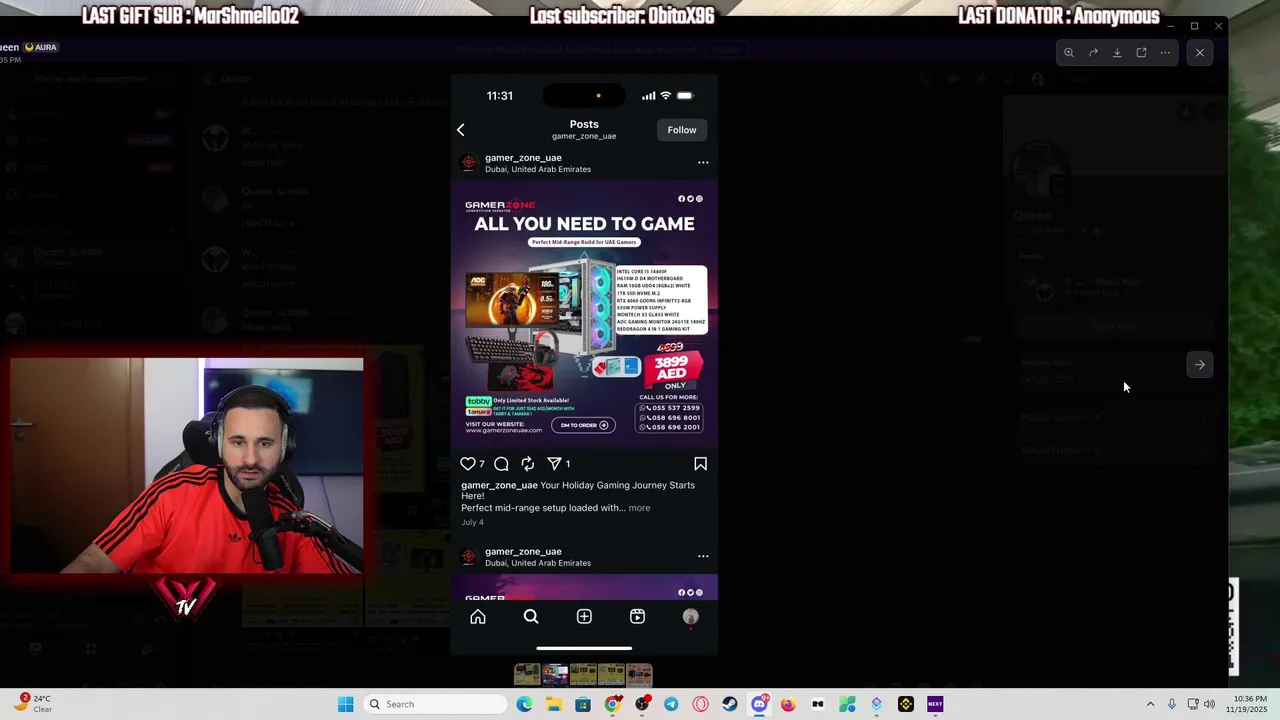Forward the image using the arrow icon
Screen dimensions: 1280x720
click(x=1093, y=53)
